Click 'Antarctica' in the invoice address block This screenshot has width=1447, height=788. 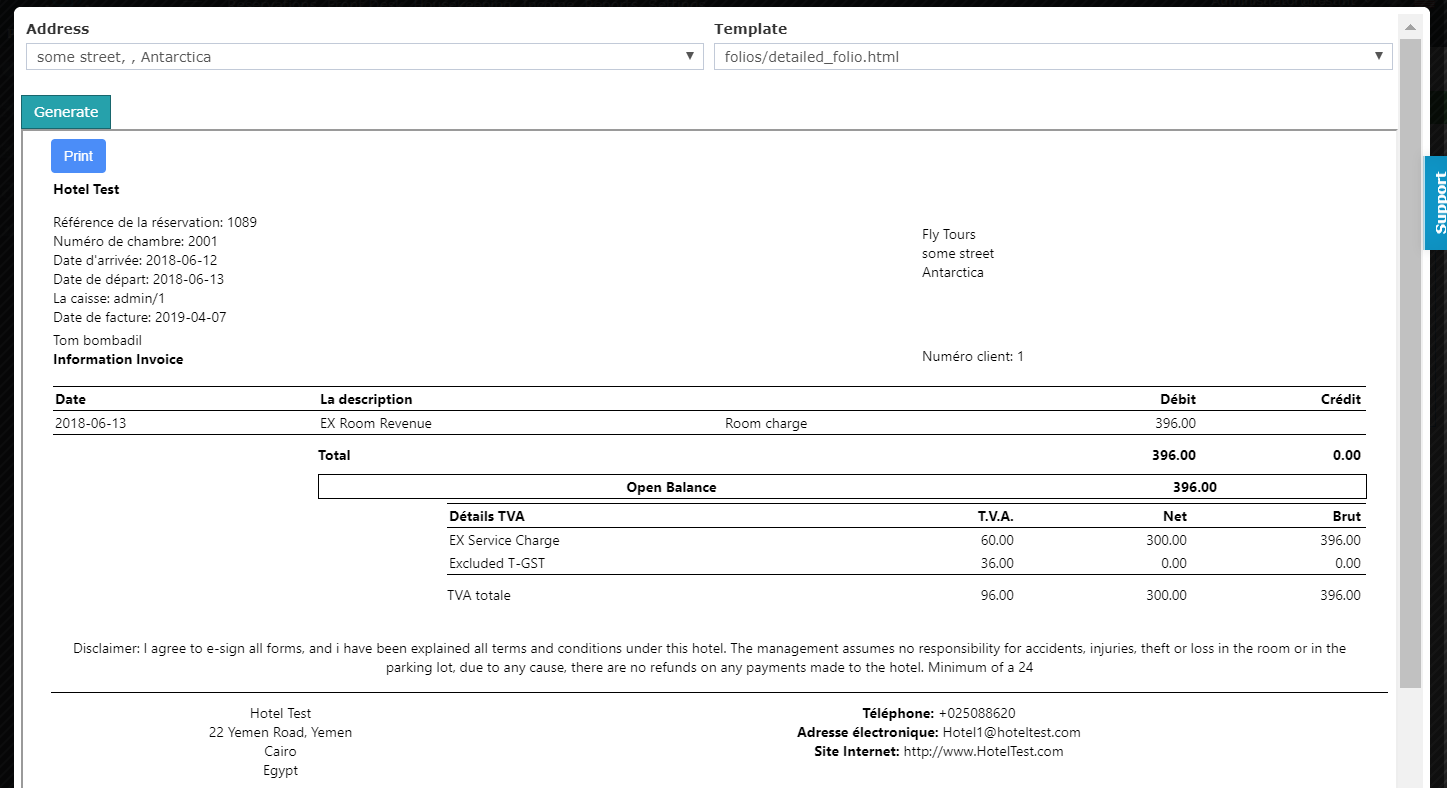[x=953, y=272]
